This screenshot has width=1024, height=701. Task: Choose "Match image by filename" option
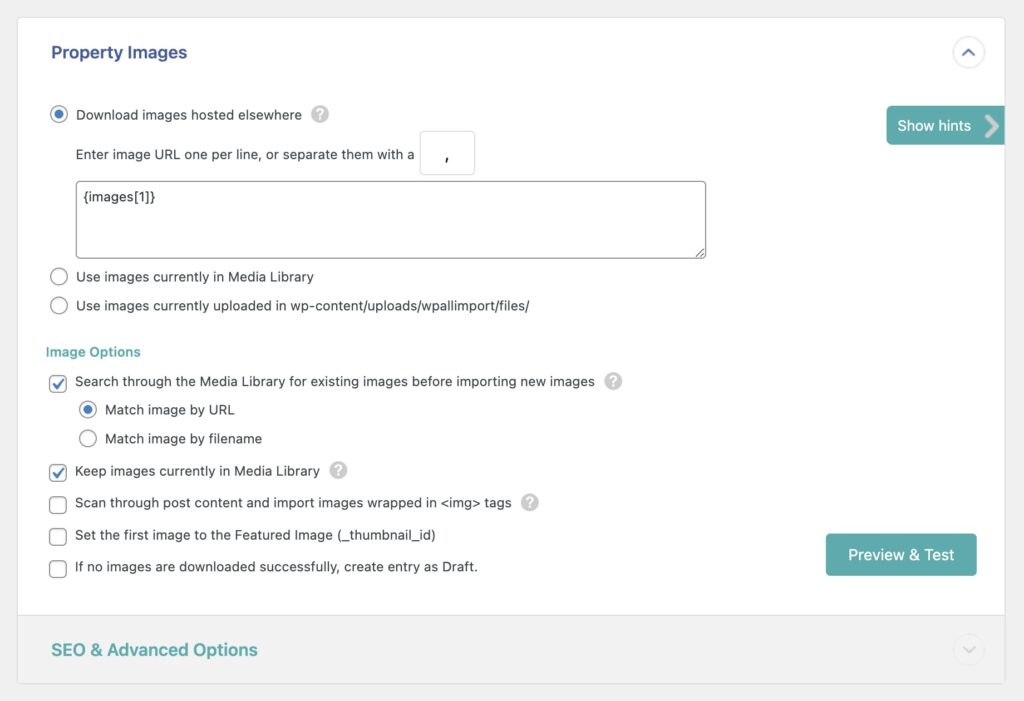pos(88,438)
